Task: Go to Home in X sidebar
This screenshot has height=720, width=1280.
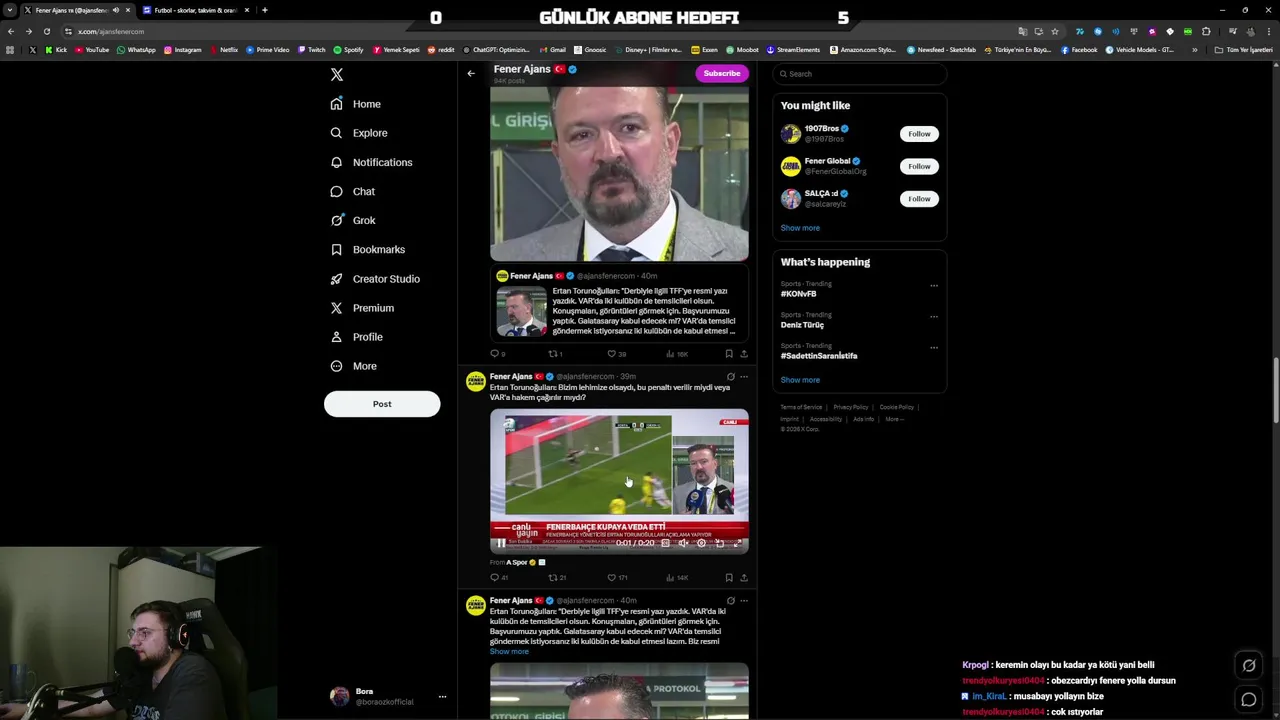Action: [x=356, y=104]
